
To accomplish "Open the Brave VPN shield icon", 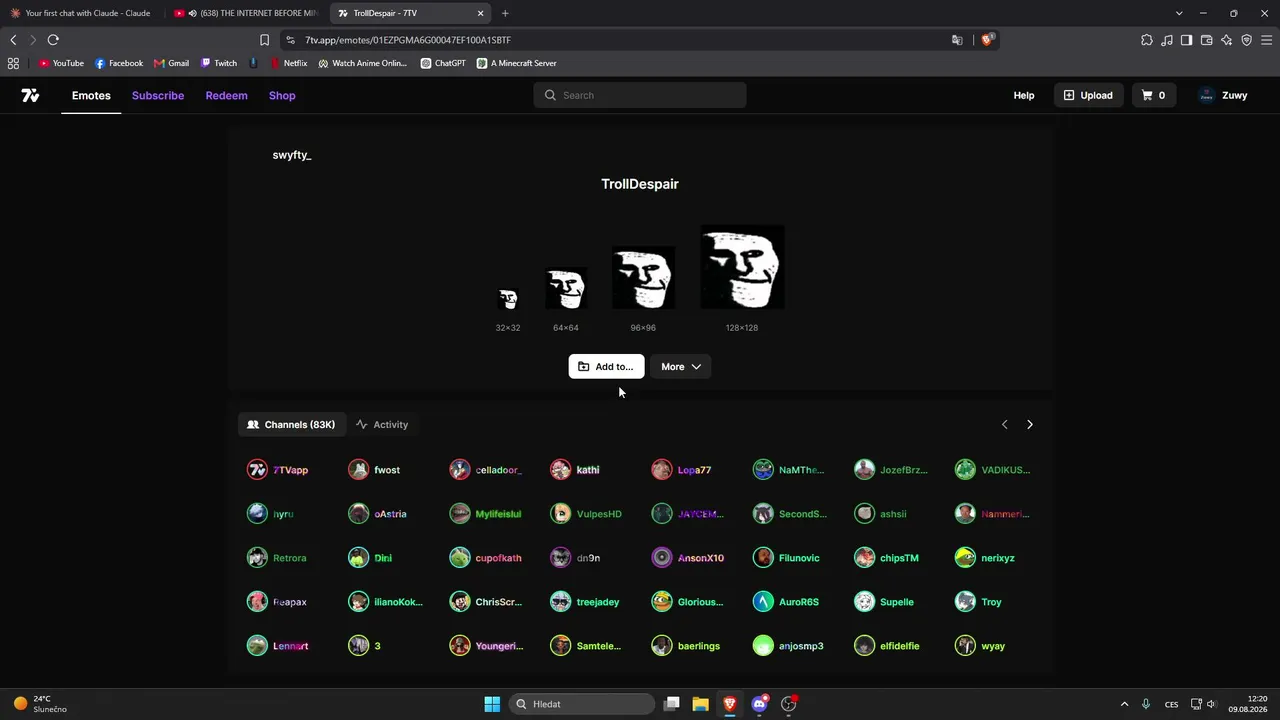I will 1246,40.
